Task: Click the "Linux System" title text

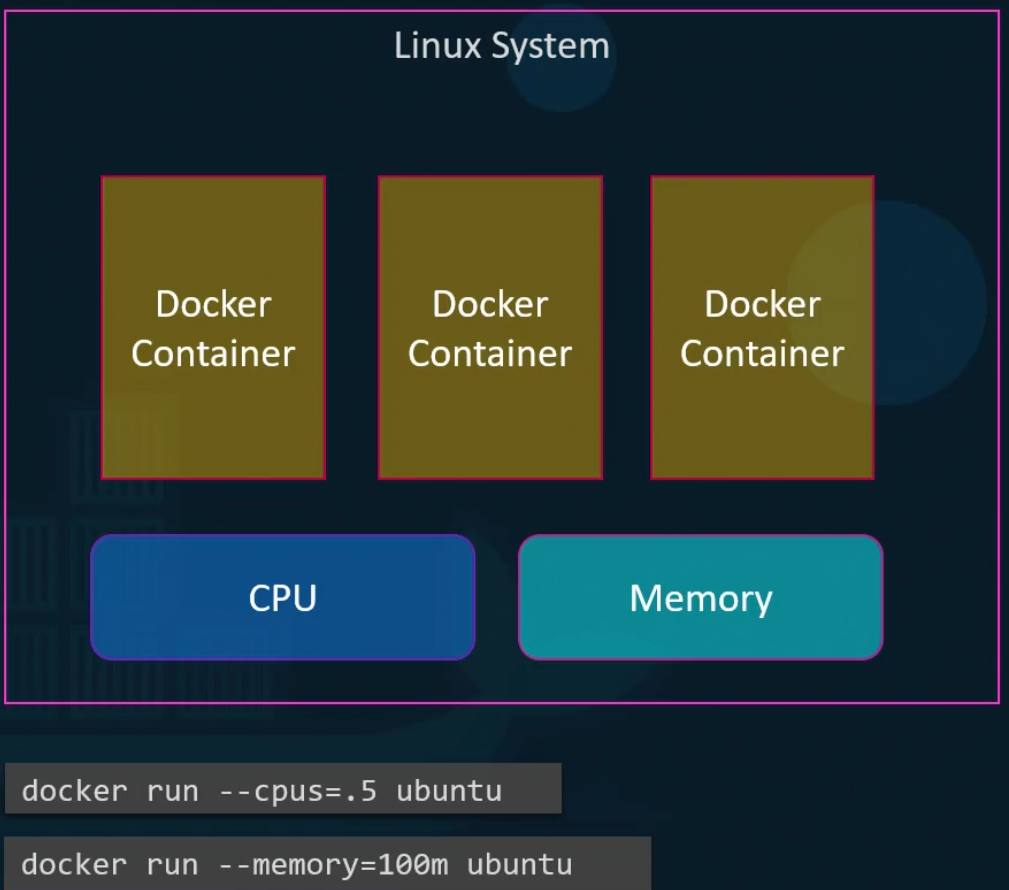Action: (x=501, y=46)
